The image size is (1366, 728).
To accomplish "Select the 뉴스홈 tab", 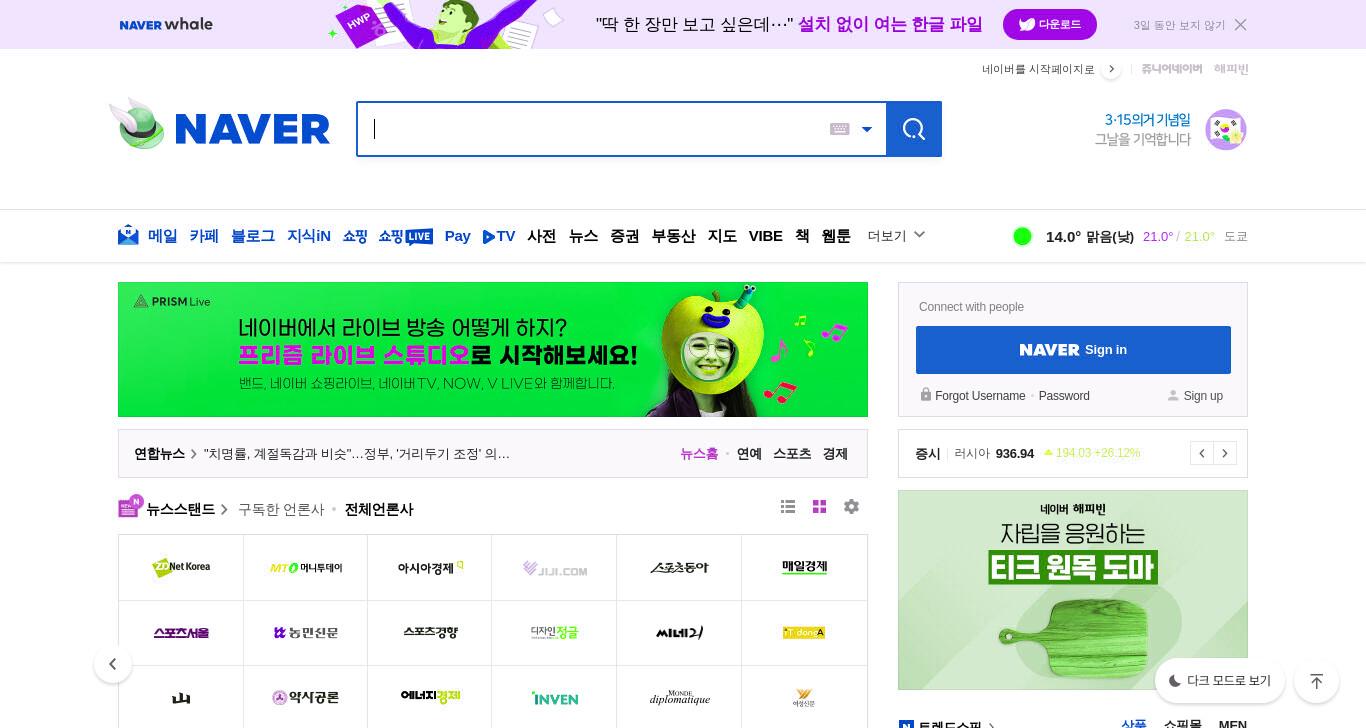I will pos(699,454).
